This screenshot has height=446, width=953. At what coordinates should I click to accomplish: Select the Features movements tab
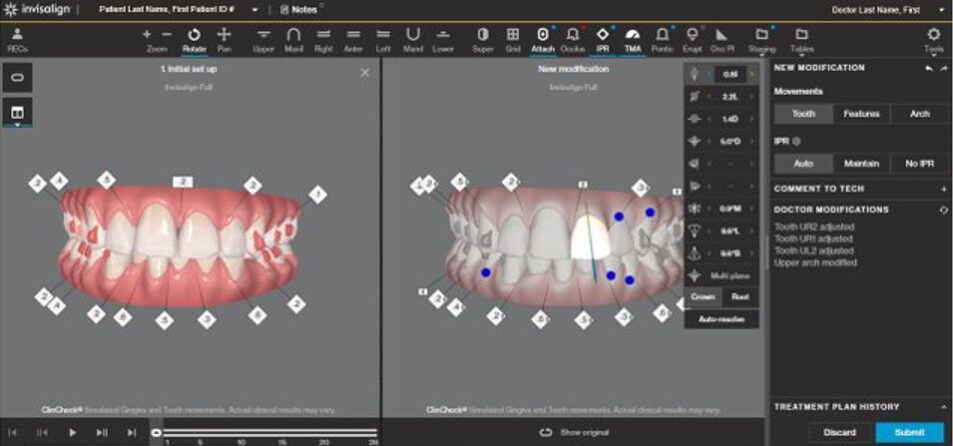861,114
